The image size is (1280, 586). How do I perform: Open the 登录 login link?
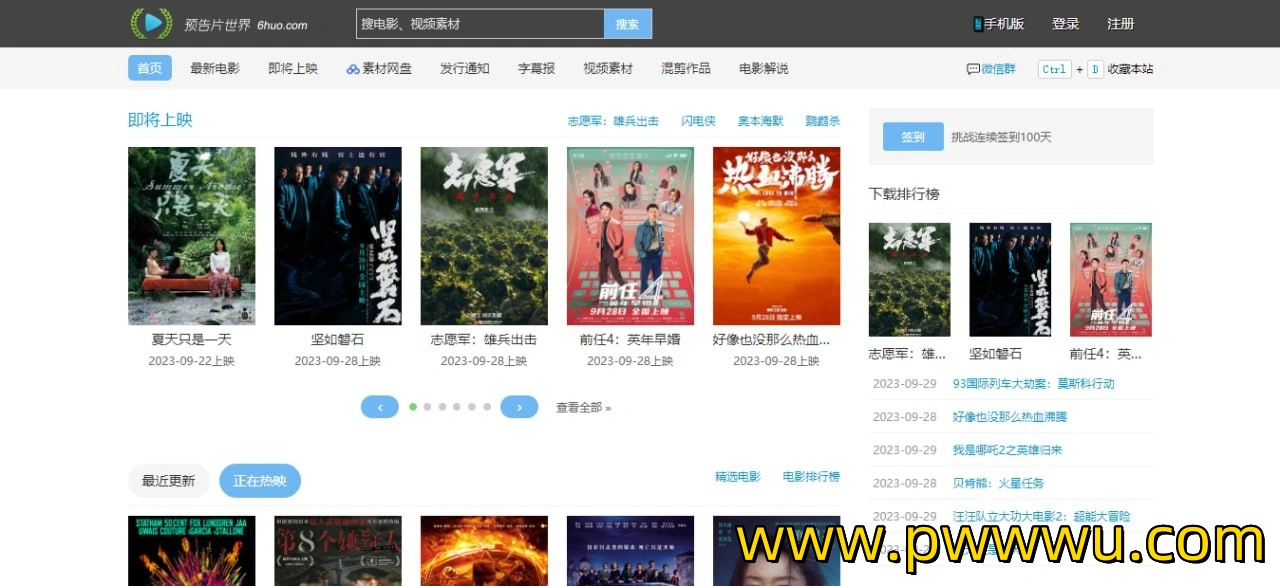click(1066, 24)
